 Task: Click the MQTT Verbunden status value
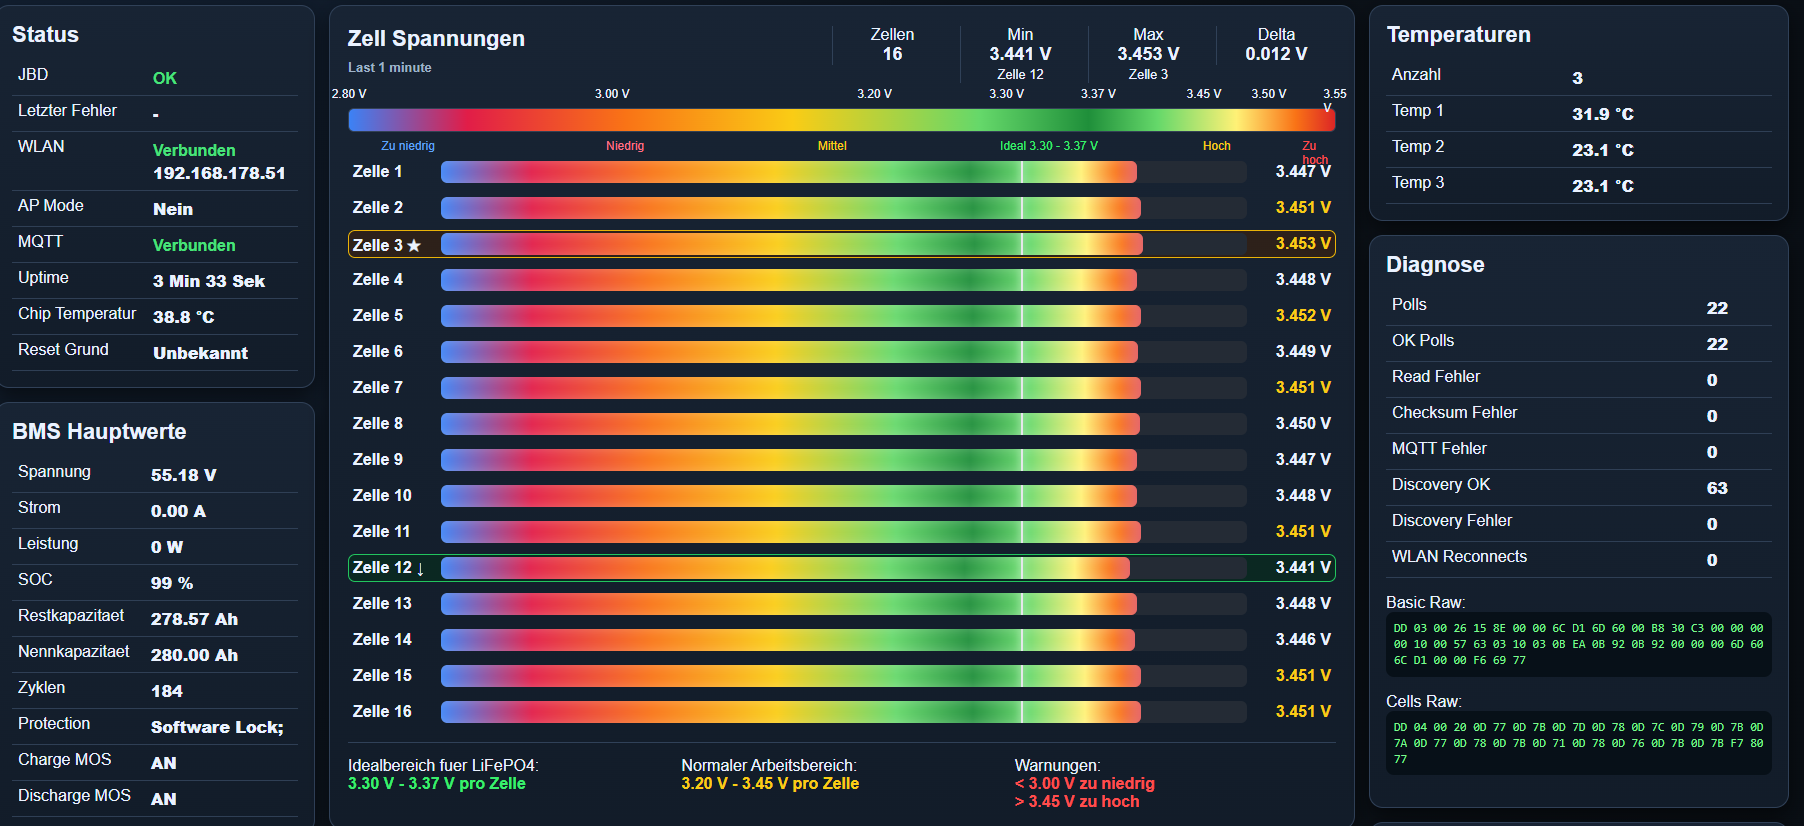[194, 245]
